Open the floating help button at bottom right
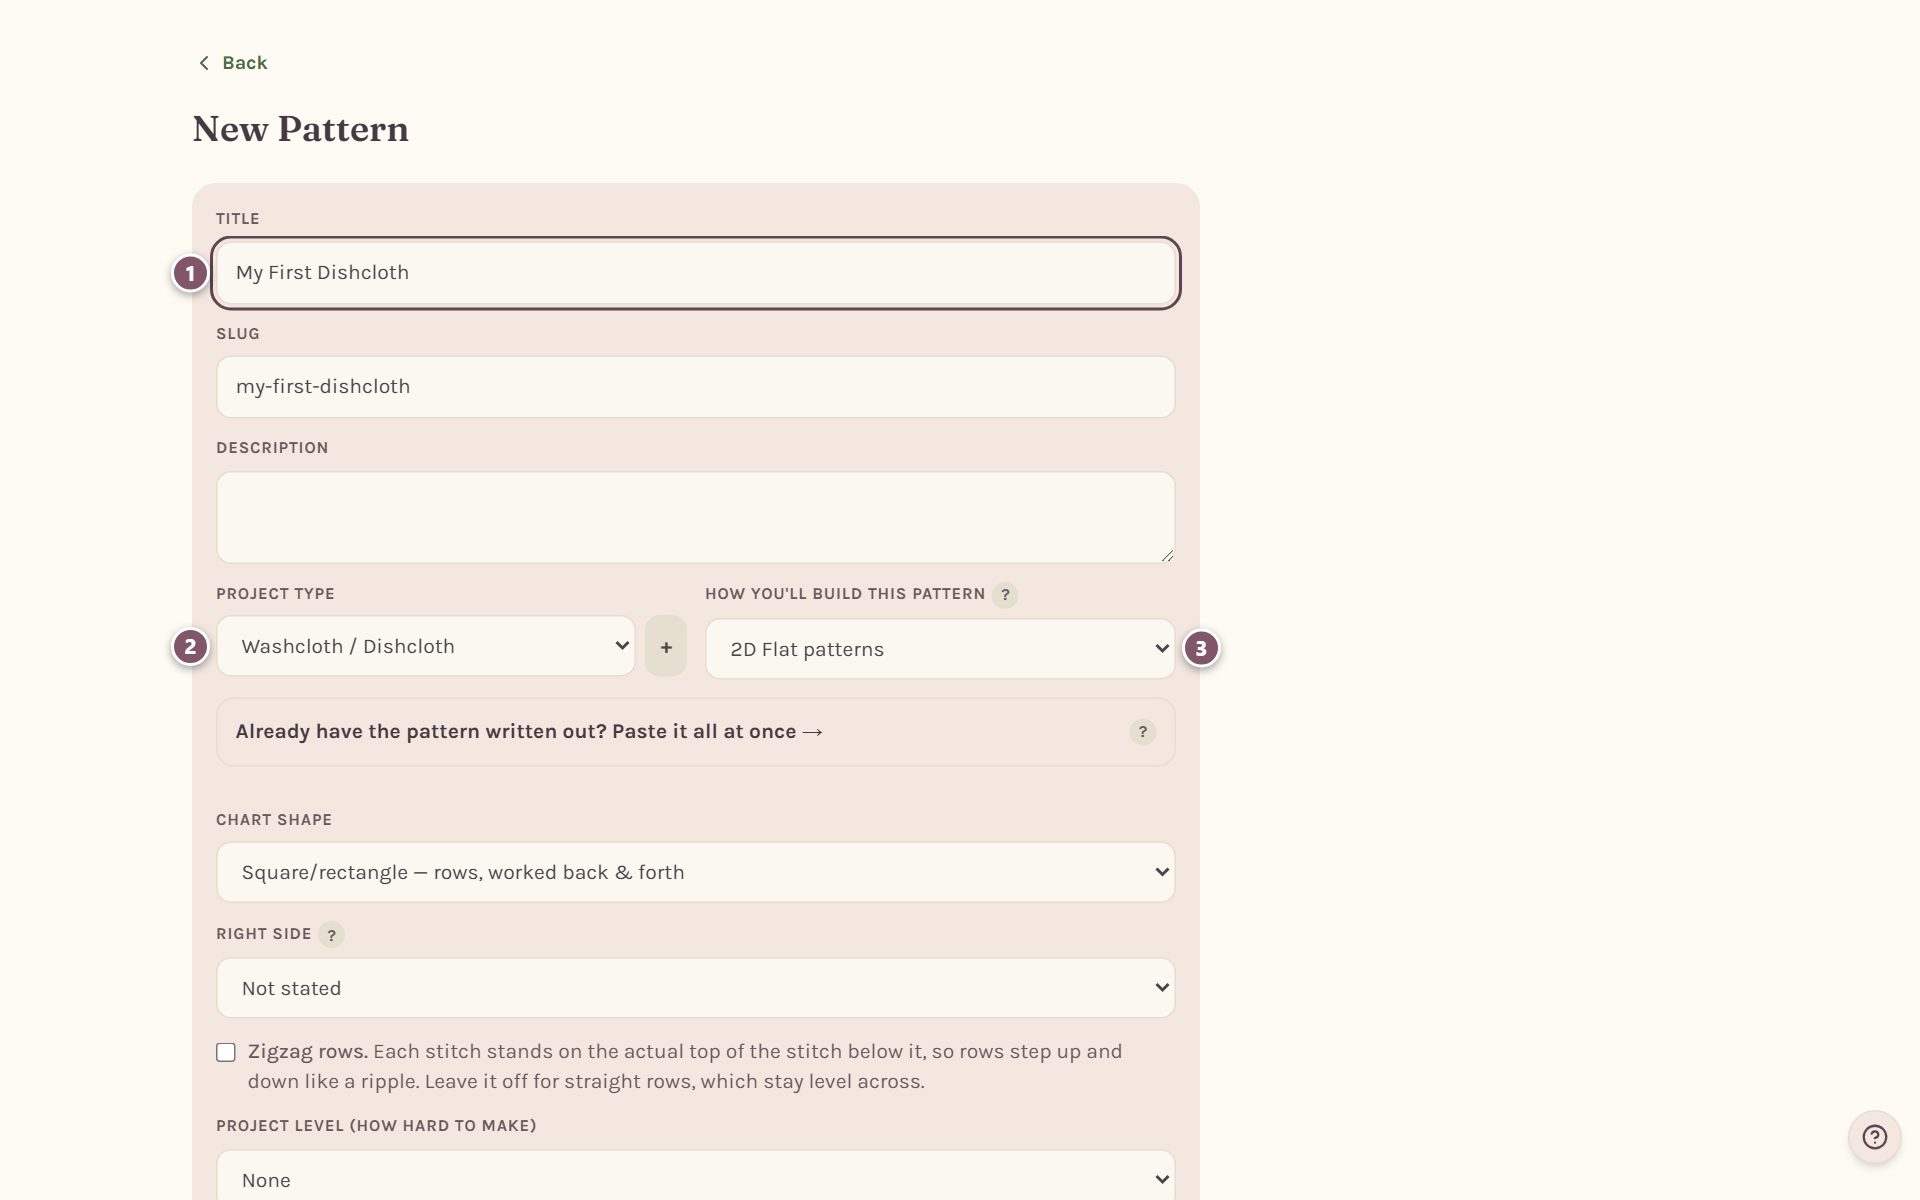The image size is (1920, 1200). (x=1874, y=1137)
